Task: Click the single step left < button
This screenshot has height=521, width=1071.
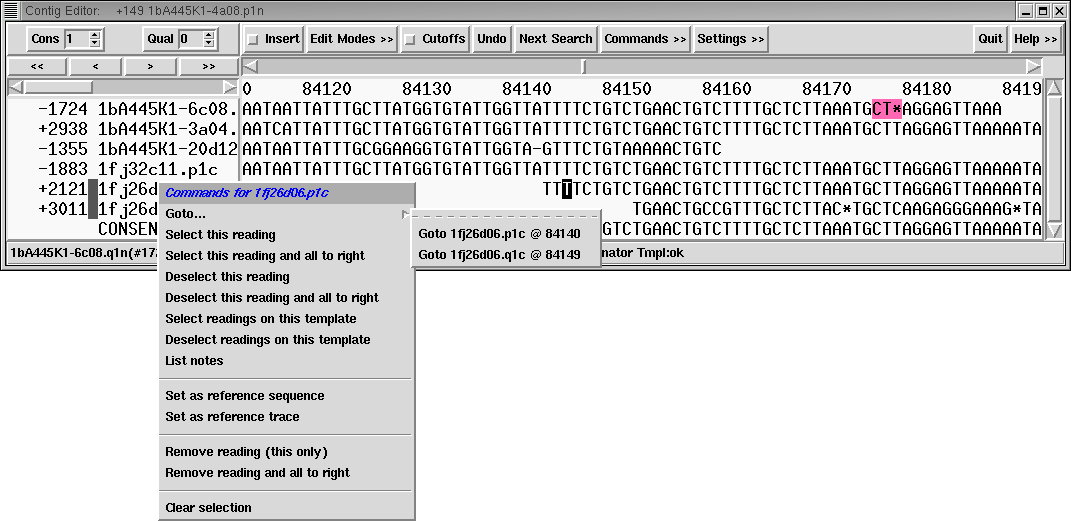Action: (x=95, y=67)
